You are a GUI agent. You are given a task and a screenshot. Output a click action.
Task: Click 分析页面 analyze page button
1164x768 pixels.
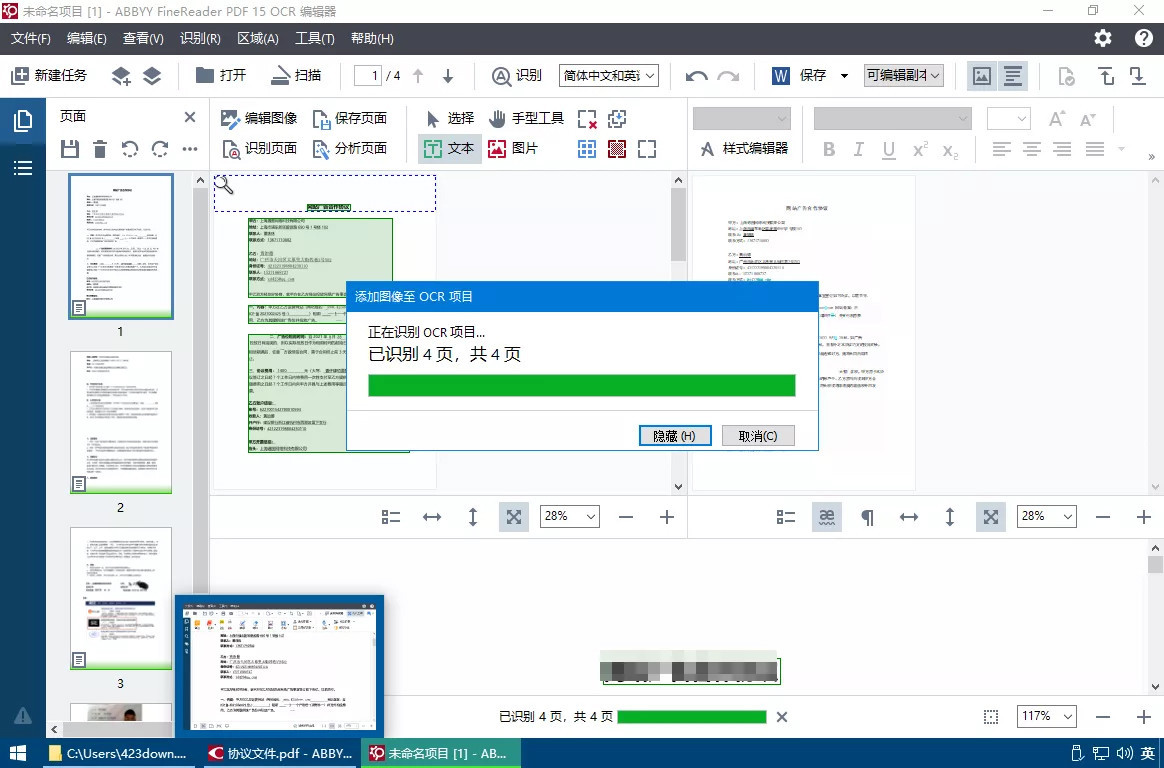pos(349,148)
